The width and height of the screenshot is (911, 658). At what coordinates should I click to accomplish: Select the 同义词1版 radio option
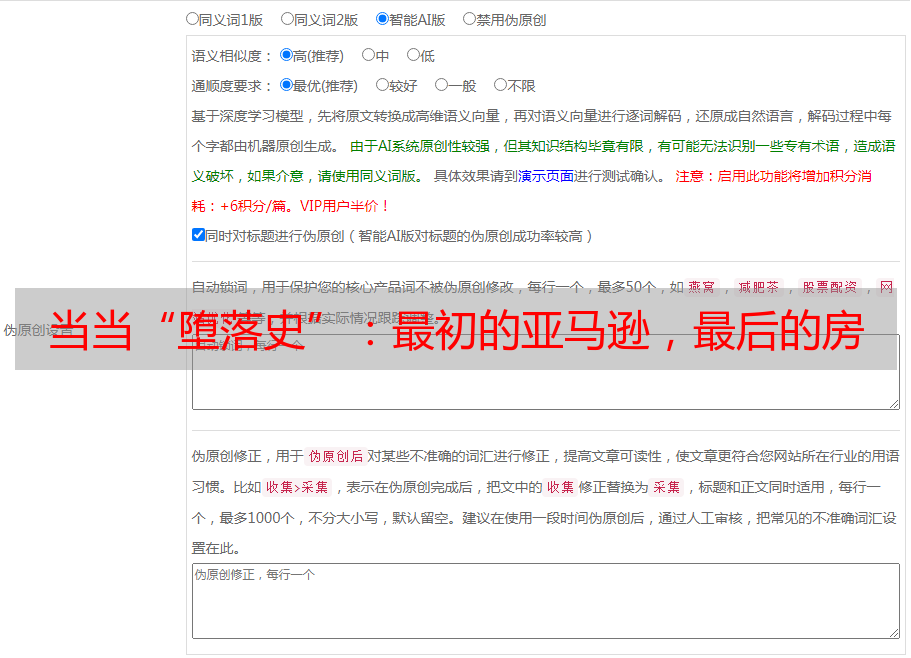click(192, 19)
